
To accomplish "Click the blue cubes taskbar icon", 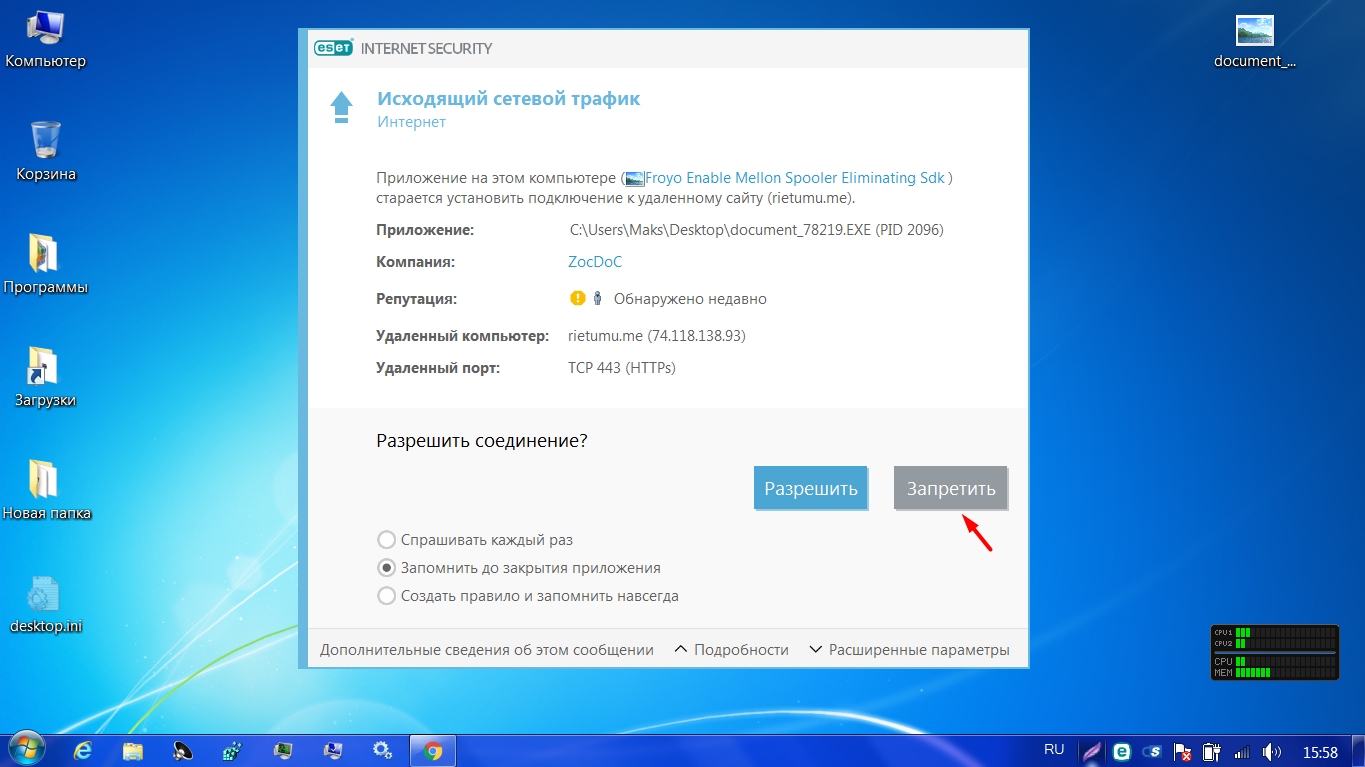I will (x=233, y=750).
